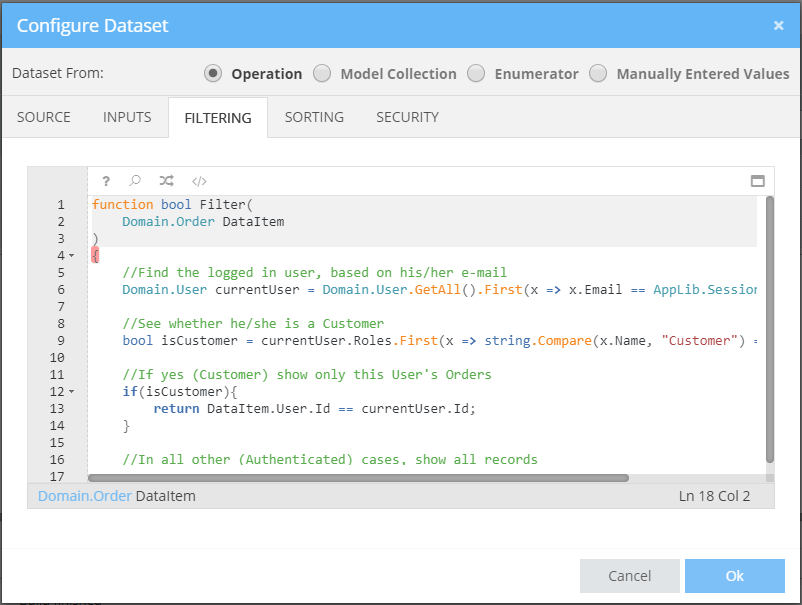Confirm the dataset with the Ok button

point(734,575)
